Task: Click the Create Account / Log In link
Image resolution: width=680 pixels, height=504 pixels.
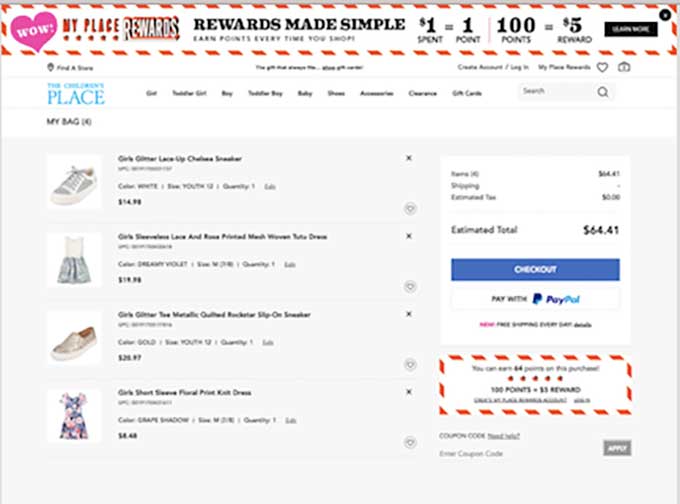Action: click(493, 67)
